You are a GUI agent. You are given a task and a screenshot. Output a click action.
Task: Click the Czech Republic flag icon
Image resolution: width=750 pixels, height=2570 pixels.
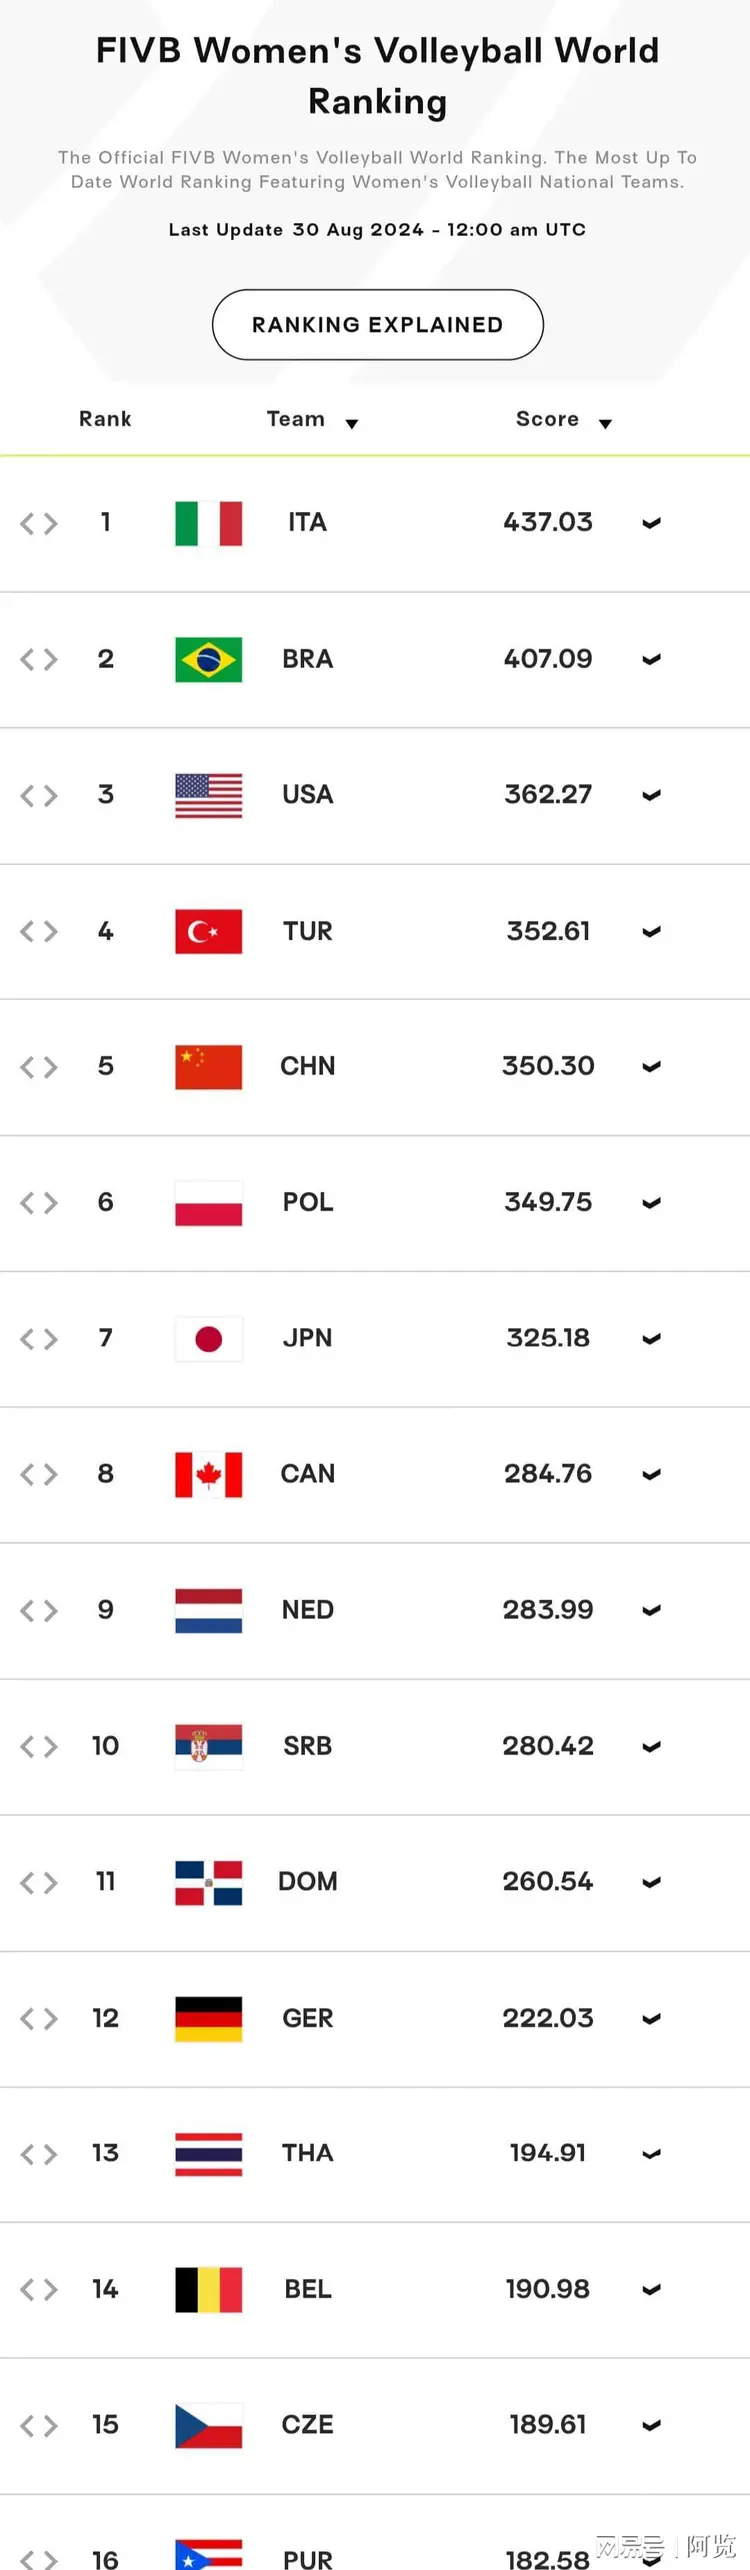point(208,2426)
